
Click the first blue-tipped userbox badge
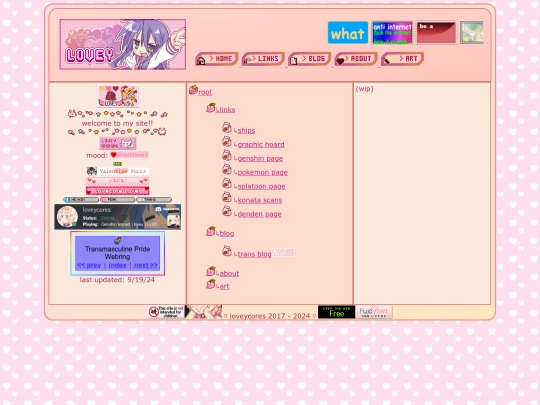point(81,199)
